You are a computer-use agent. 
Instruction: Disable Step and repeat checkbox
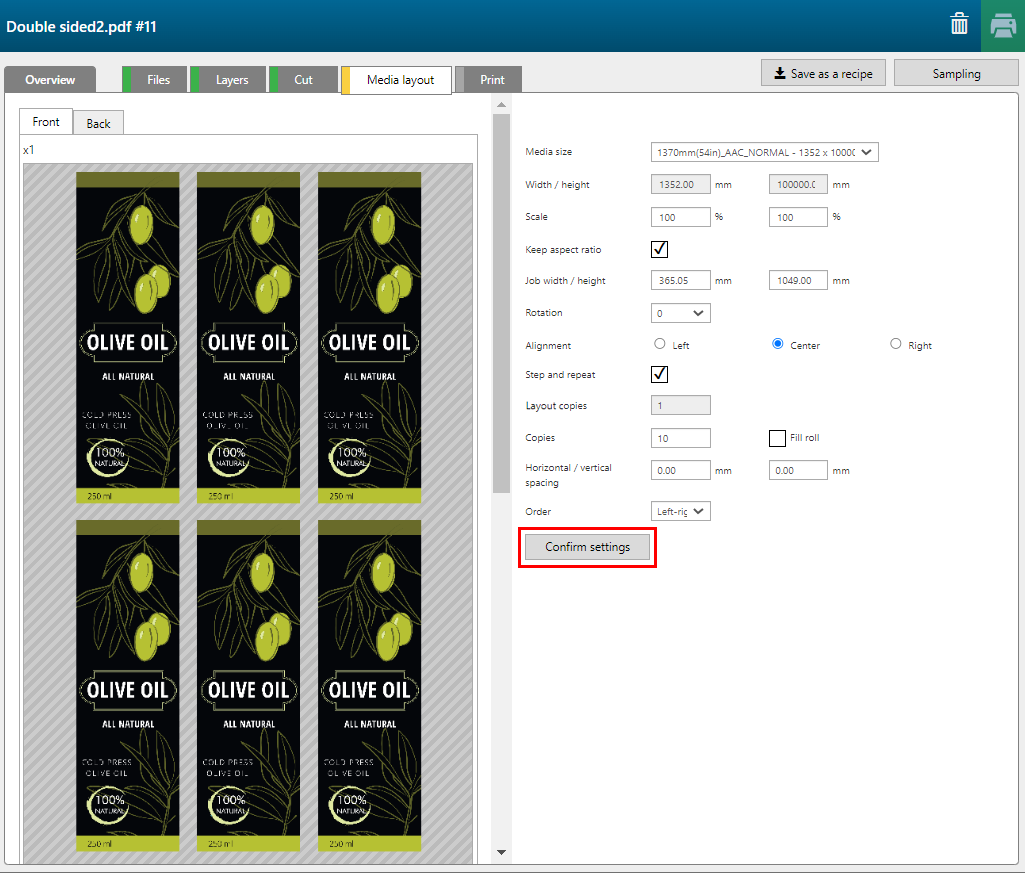point(659,374)
